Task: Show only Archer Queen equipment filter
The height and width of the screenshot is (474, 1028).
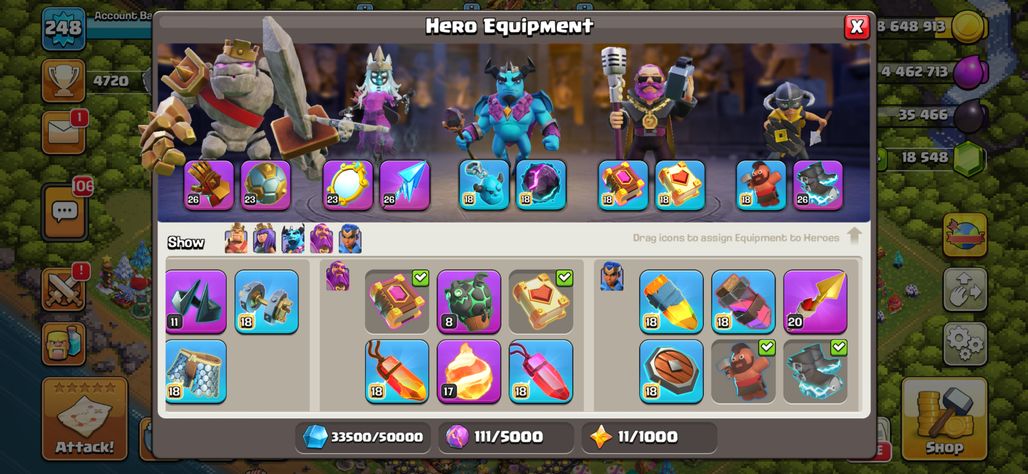Action: tap(265, 239)
